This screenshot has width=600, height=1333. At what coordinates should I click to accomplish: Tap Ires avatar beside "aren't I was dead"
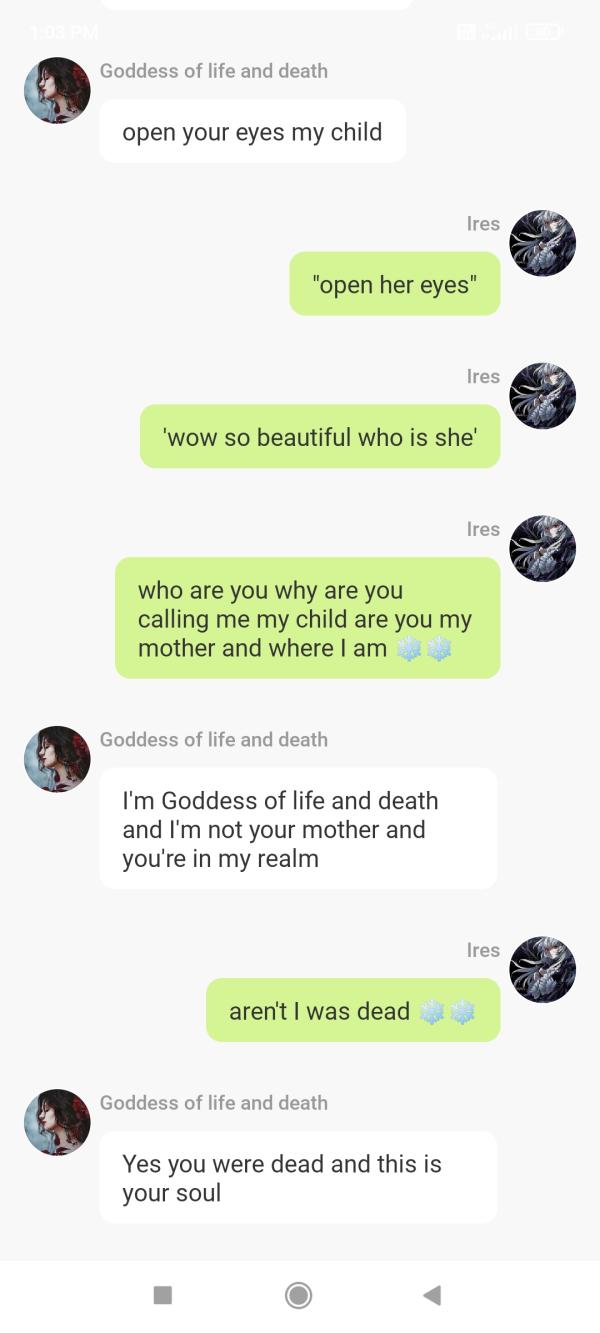click(543, 970)
